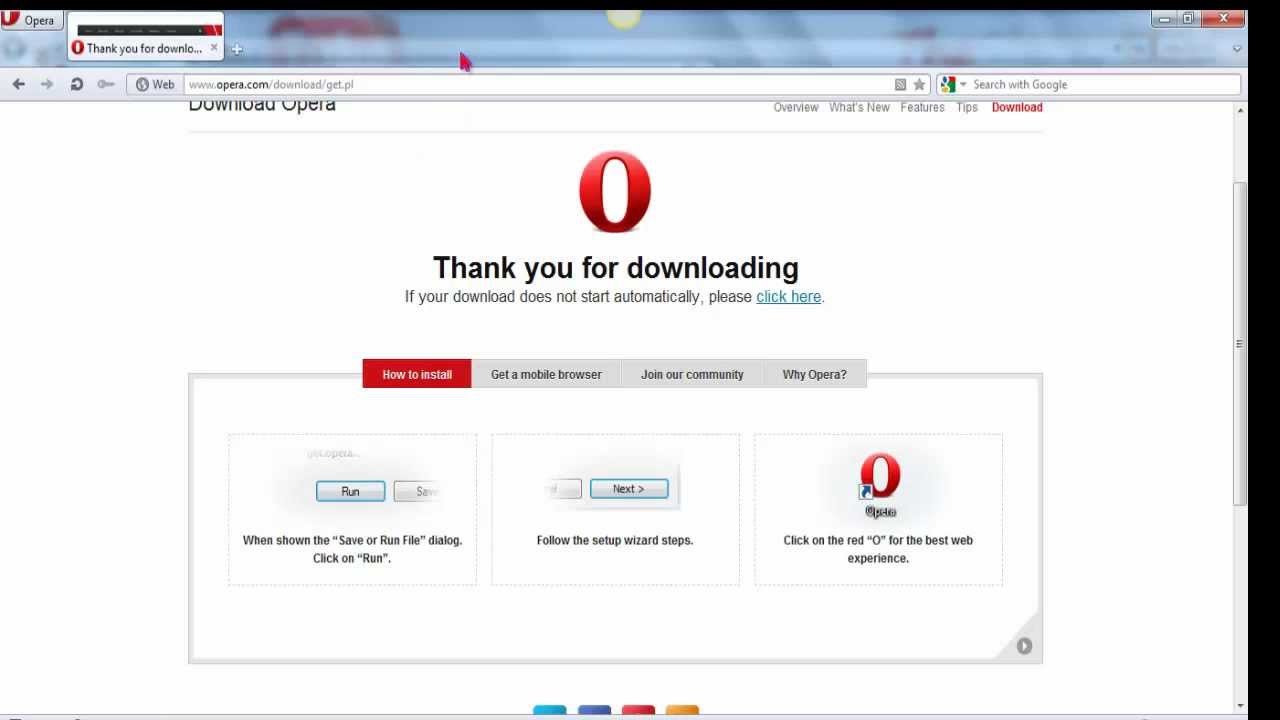Open the Tips link
The width and height of the screenshot is (1280, 720).
pyautogui.click(x=967, y=107)
